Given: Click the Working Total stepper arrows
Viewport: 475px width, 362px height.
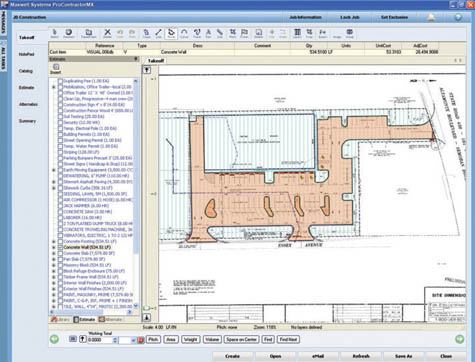Looking at the screenshot, I should point(115,340).
